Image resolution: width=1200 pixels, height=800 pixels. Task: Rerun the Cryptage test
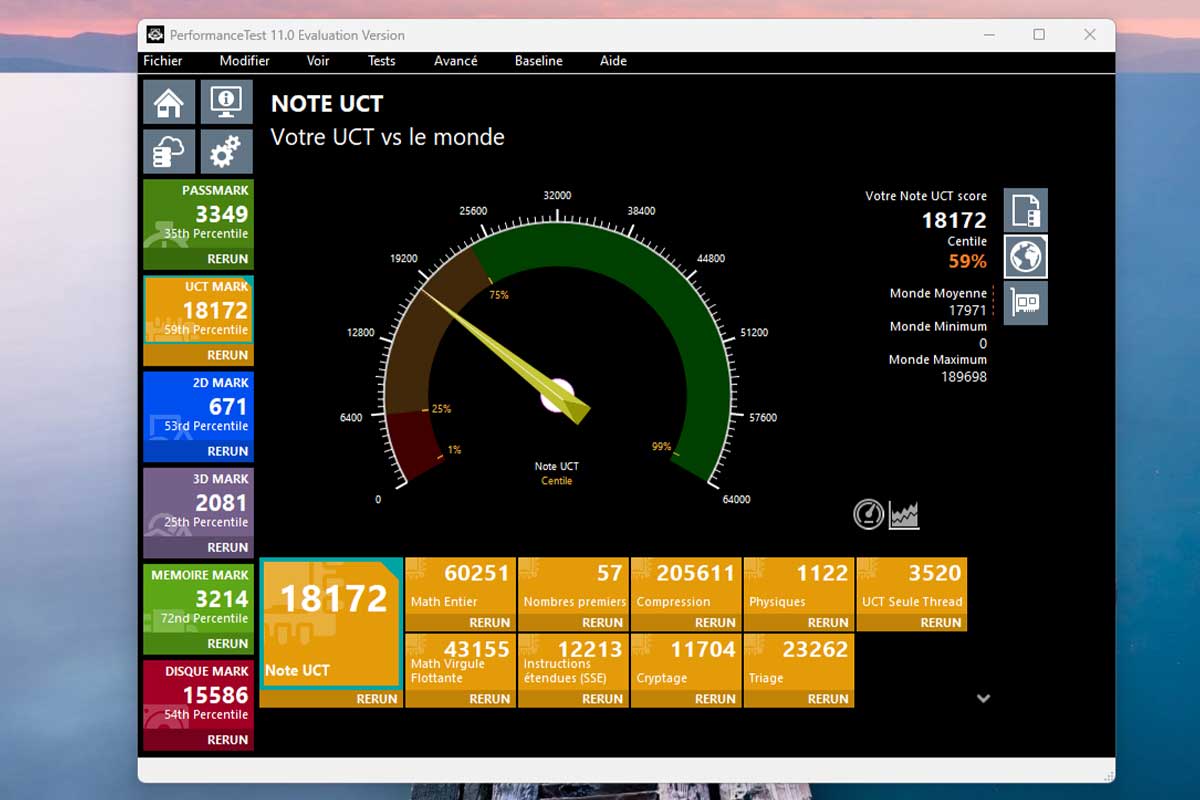pyautogui.click(x=716, y=699)
